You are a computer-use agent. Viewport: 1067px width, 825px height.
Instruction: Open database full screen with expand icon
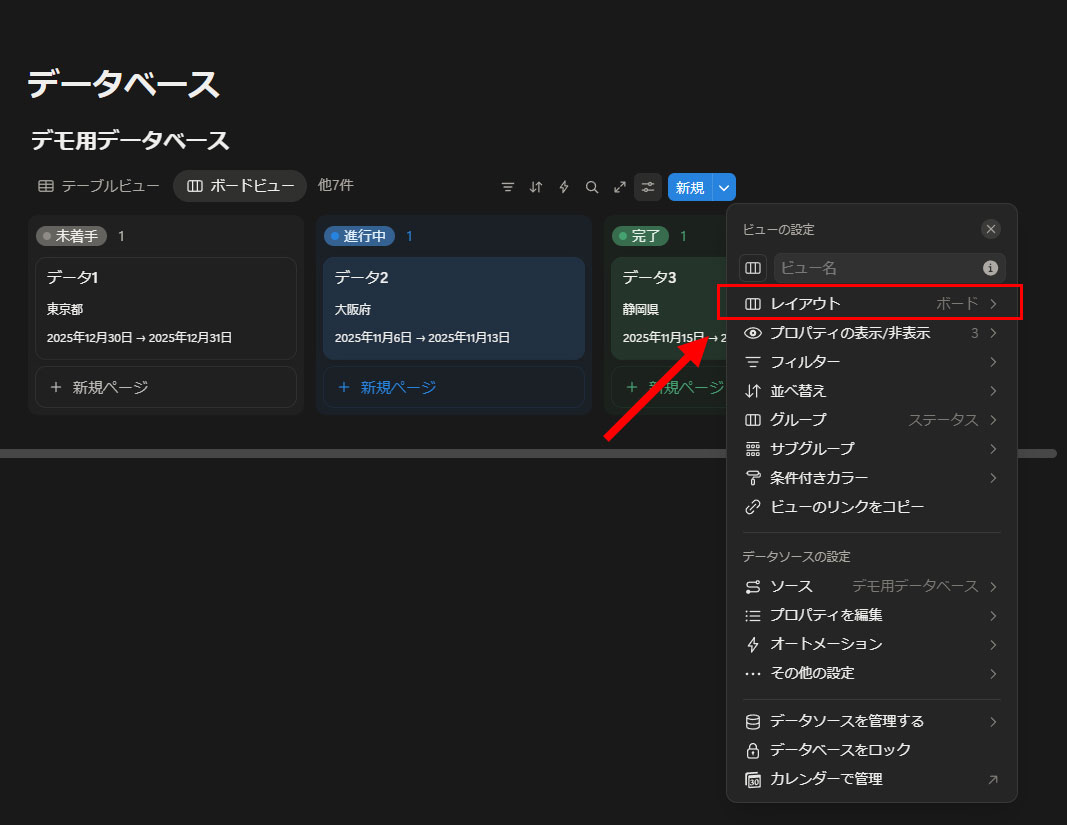(x=620, y=187)
